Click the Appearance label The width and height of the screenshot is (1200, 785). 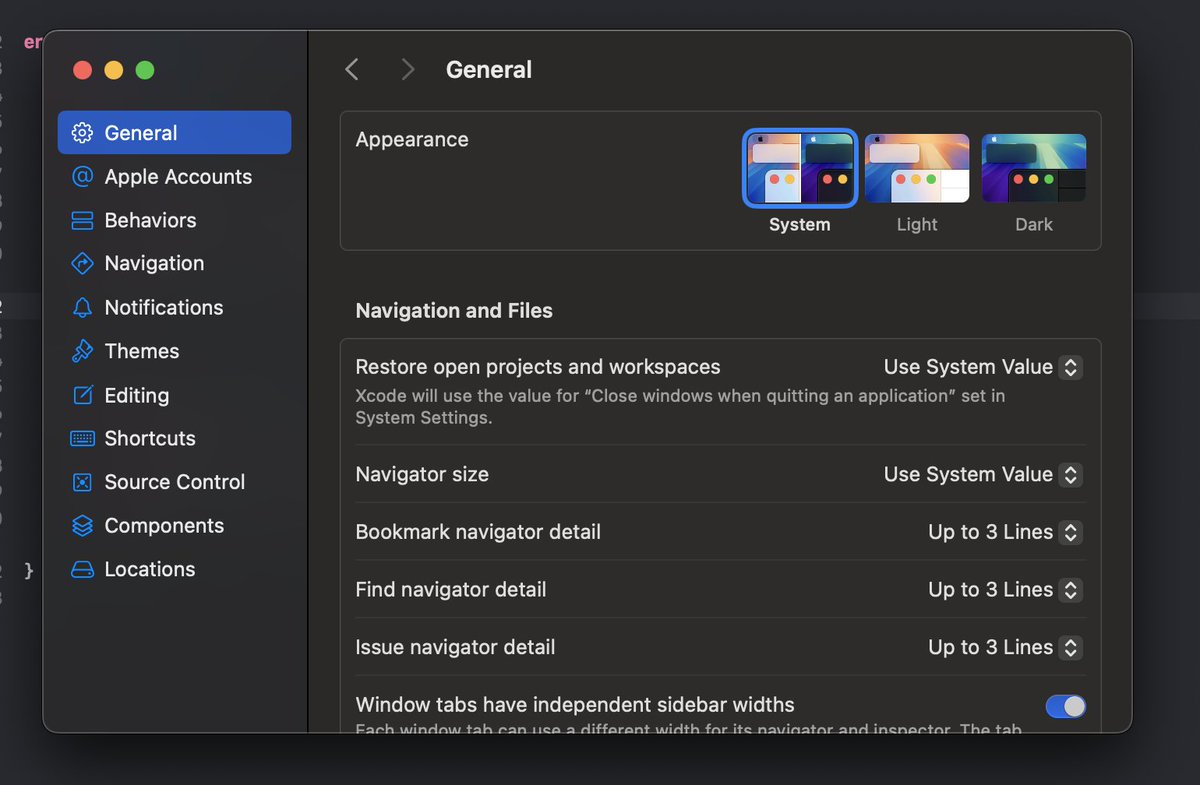tap(412, 139)
